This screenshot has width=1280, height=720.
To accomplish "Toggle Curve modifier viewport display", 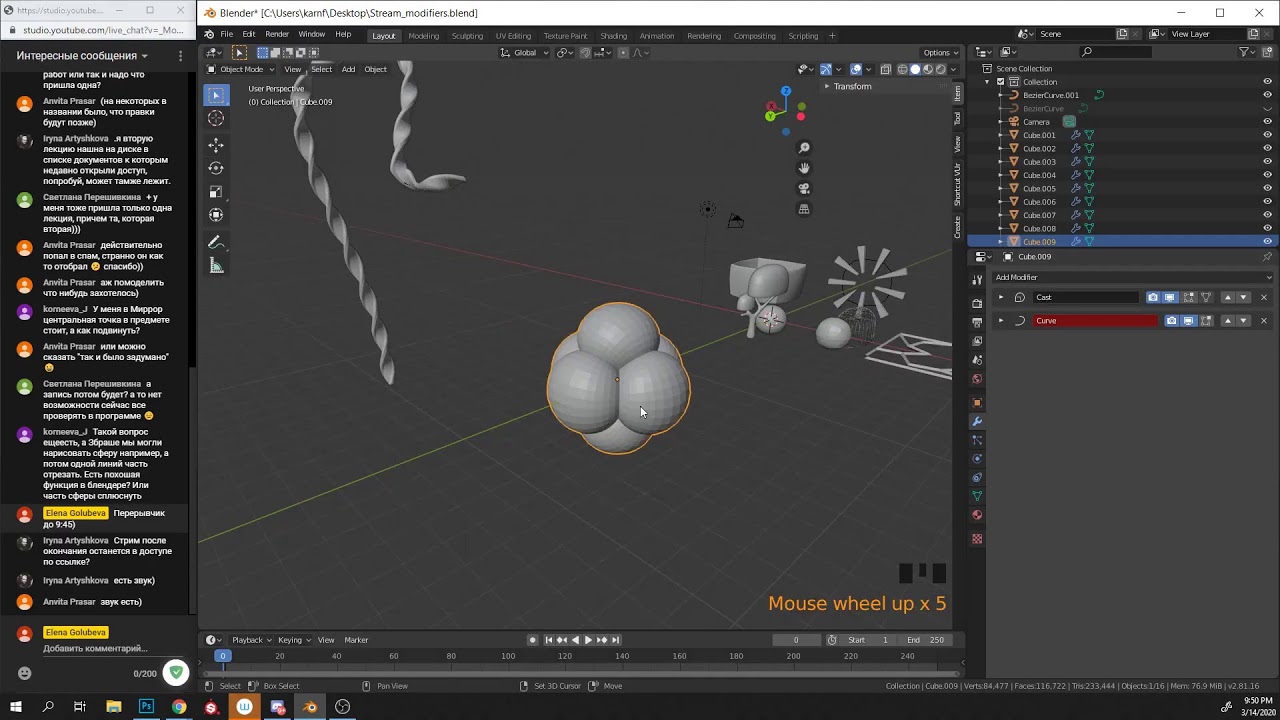I will tap(1188, 321).
